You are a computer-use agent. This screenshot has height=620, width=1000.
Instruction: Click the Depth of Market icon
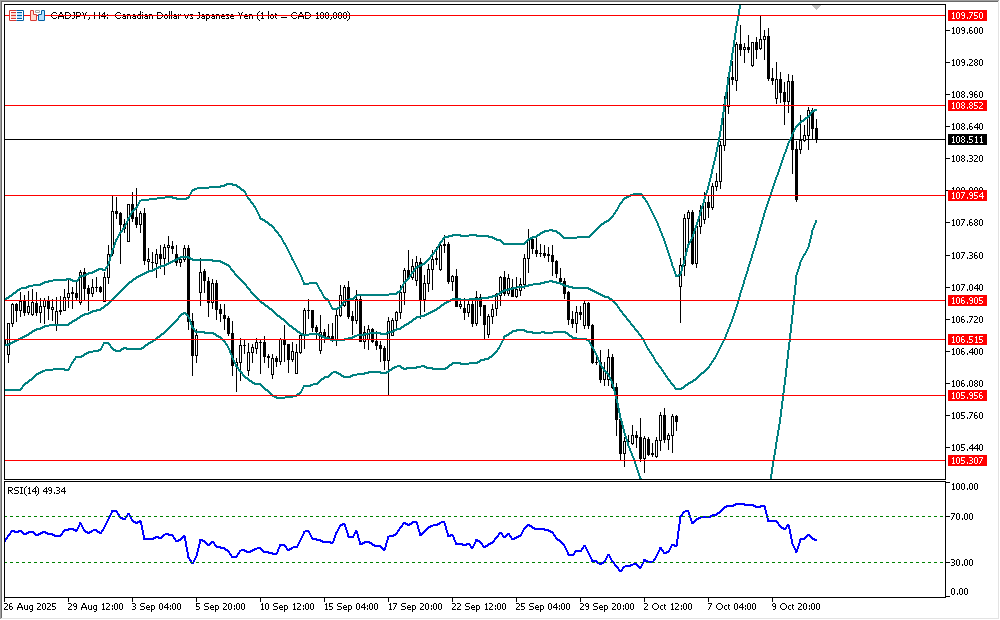click(14, 16)
